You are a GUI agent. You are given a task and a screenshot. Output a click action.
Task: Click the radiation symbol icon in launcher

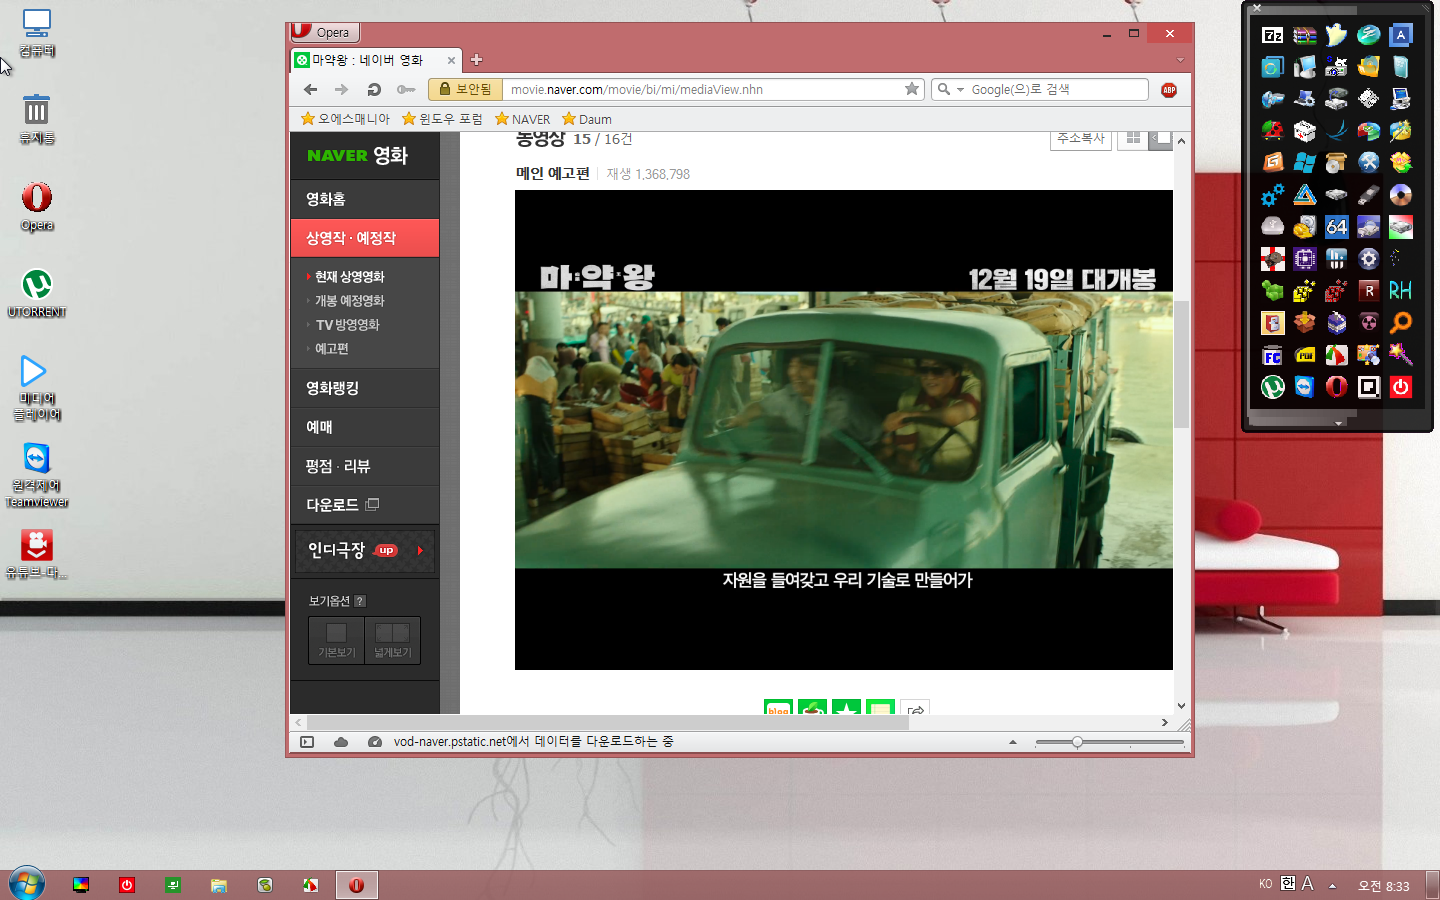1369,323
